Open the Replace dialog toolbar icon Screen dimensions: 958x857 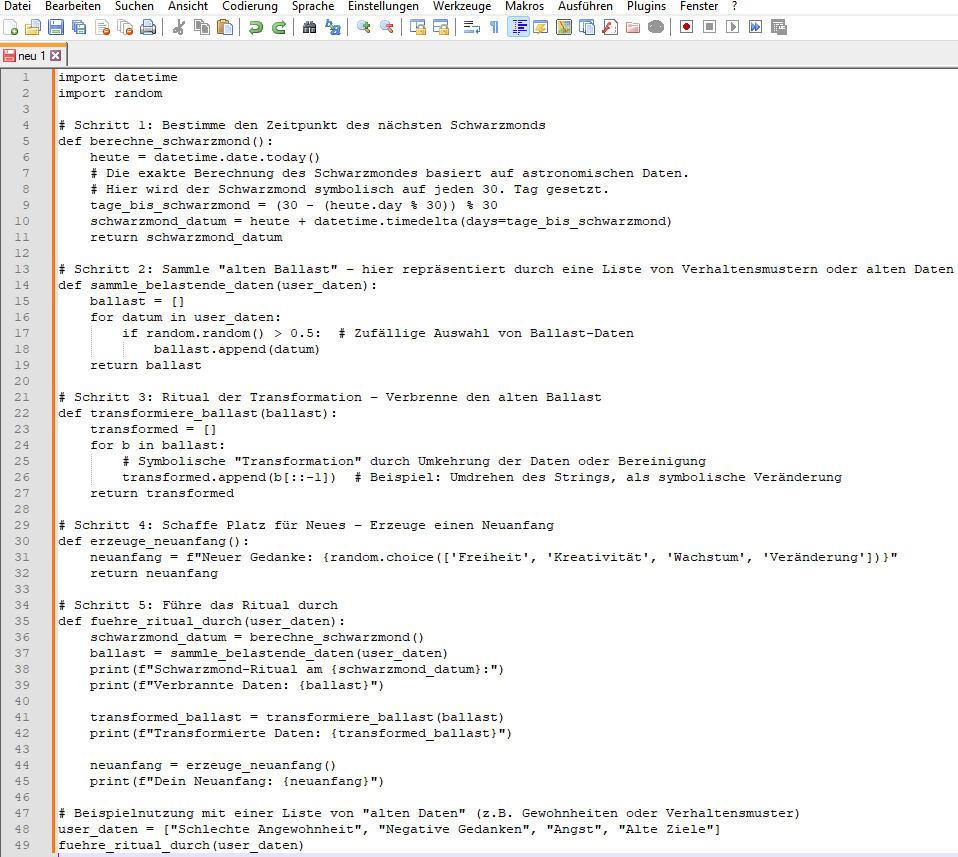click(x=332, y=27)
